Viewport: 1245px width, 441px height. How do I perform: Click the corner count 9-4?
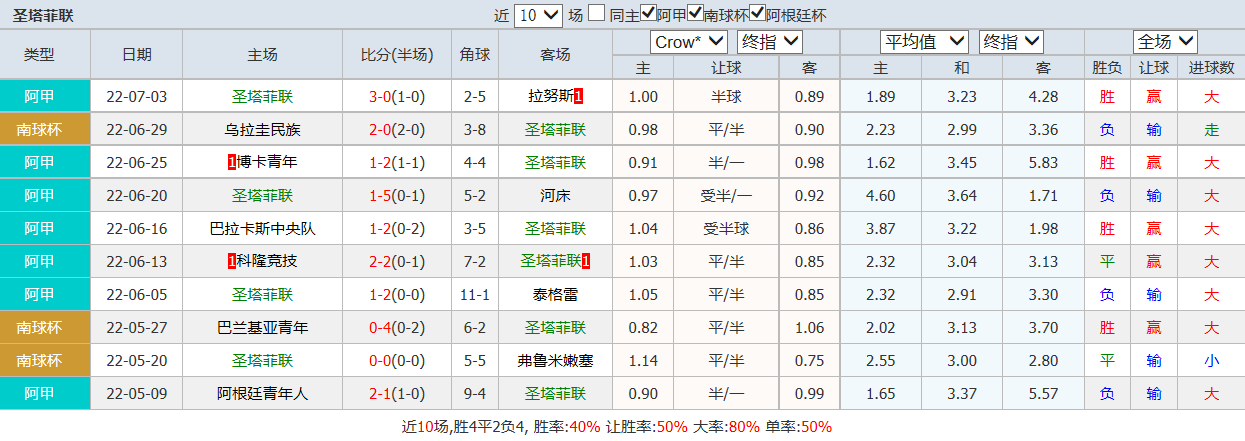click(x=475, y=394)
